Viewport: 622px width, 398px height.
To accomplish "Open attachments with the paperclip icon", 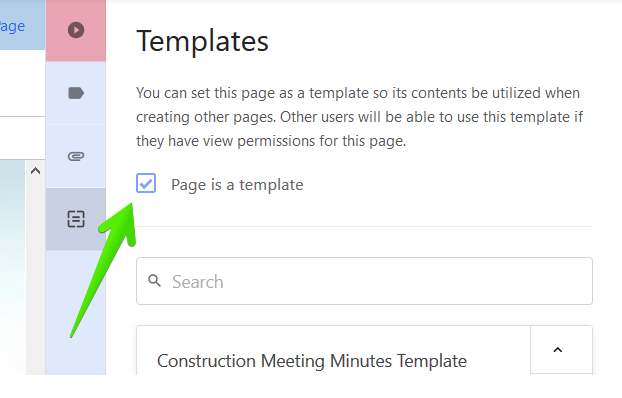I will click(x=76, y=156).
